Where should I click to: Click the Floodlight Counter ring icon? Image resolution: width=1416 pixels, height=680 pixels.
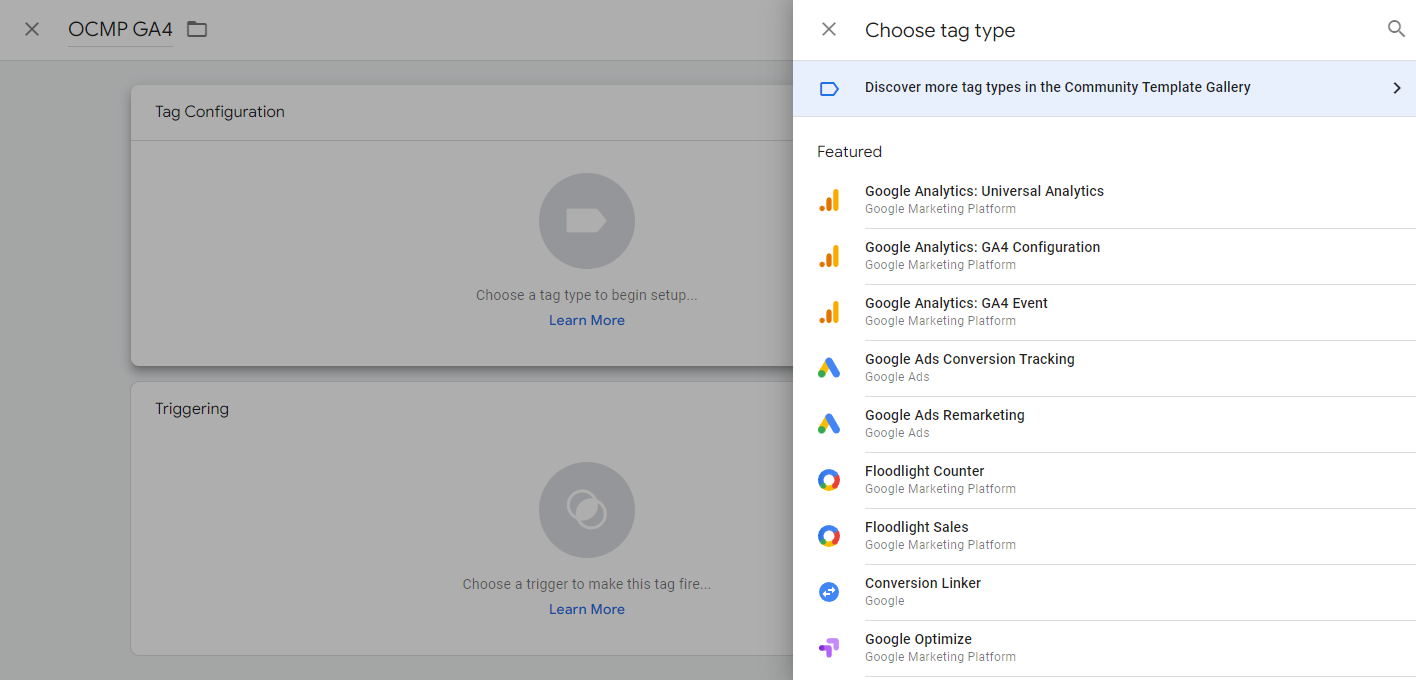(829, 480)
